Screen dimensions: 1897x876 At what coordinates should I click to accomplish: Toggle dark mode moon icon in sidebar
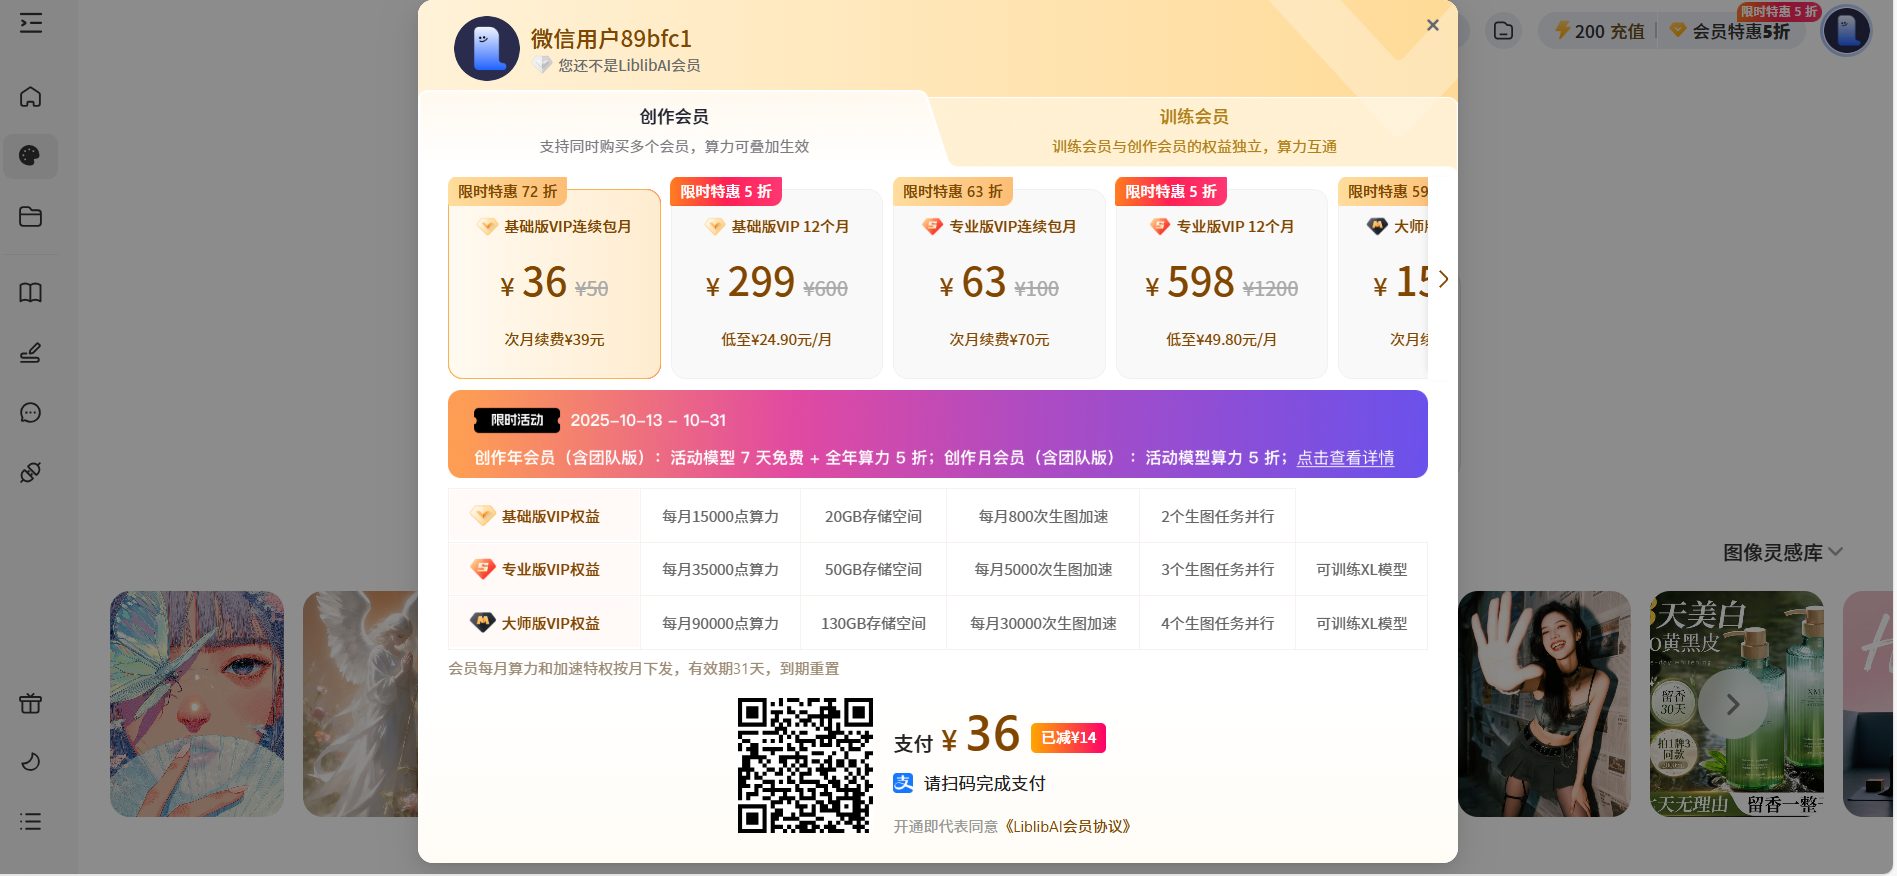(31, 762)
